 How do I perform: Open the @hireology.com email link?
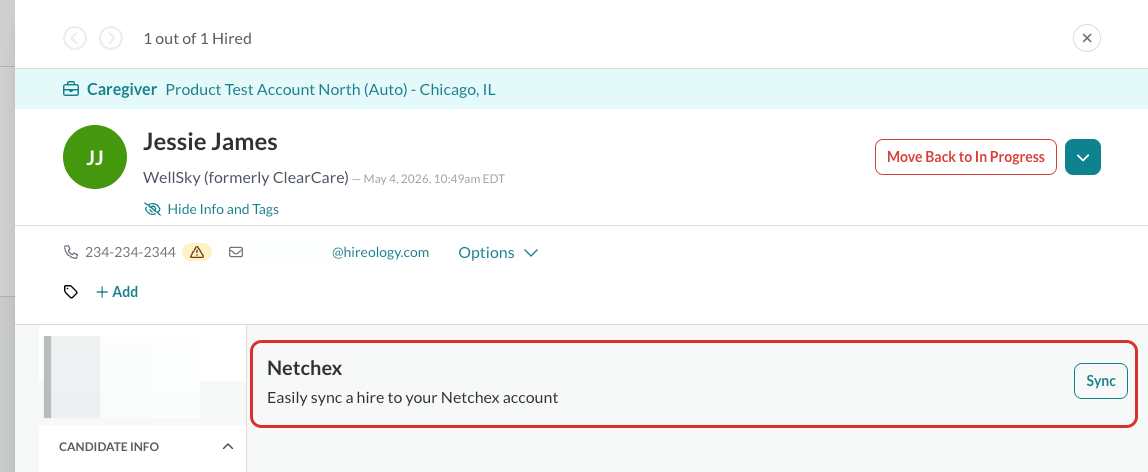point(380,252)
